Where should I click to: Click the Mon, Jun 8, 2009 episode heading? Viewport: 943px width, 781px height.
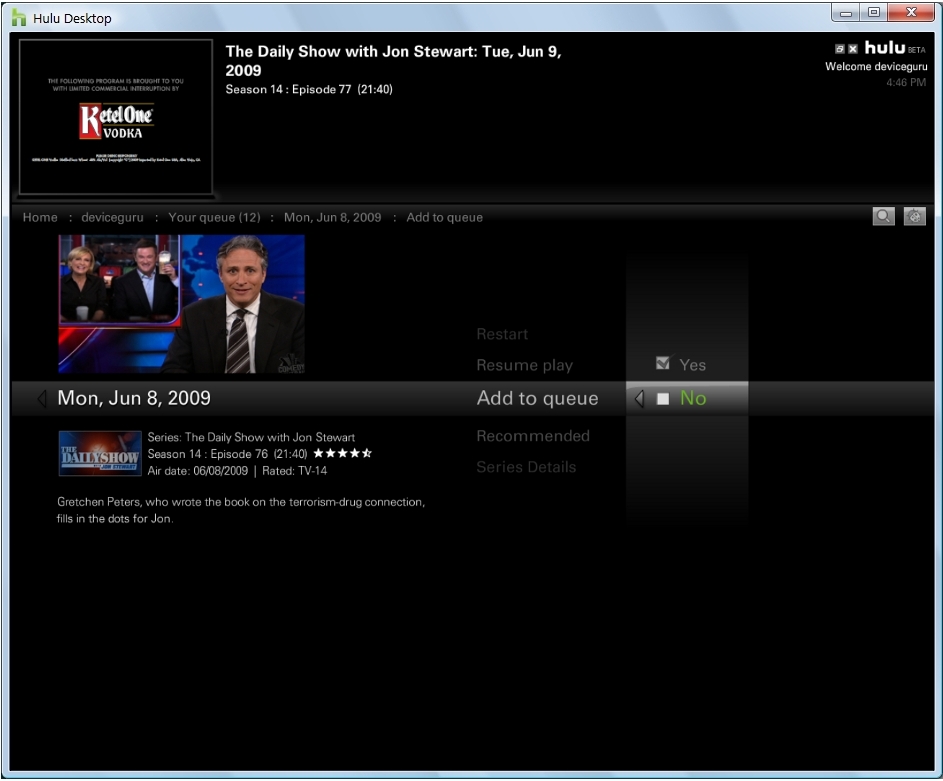click(134, 398)
